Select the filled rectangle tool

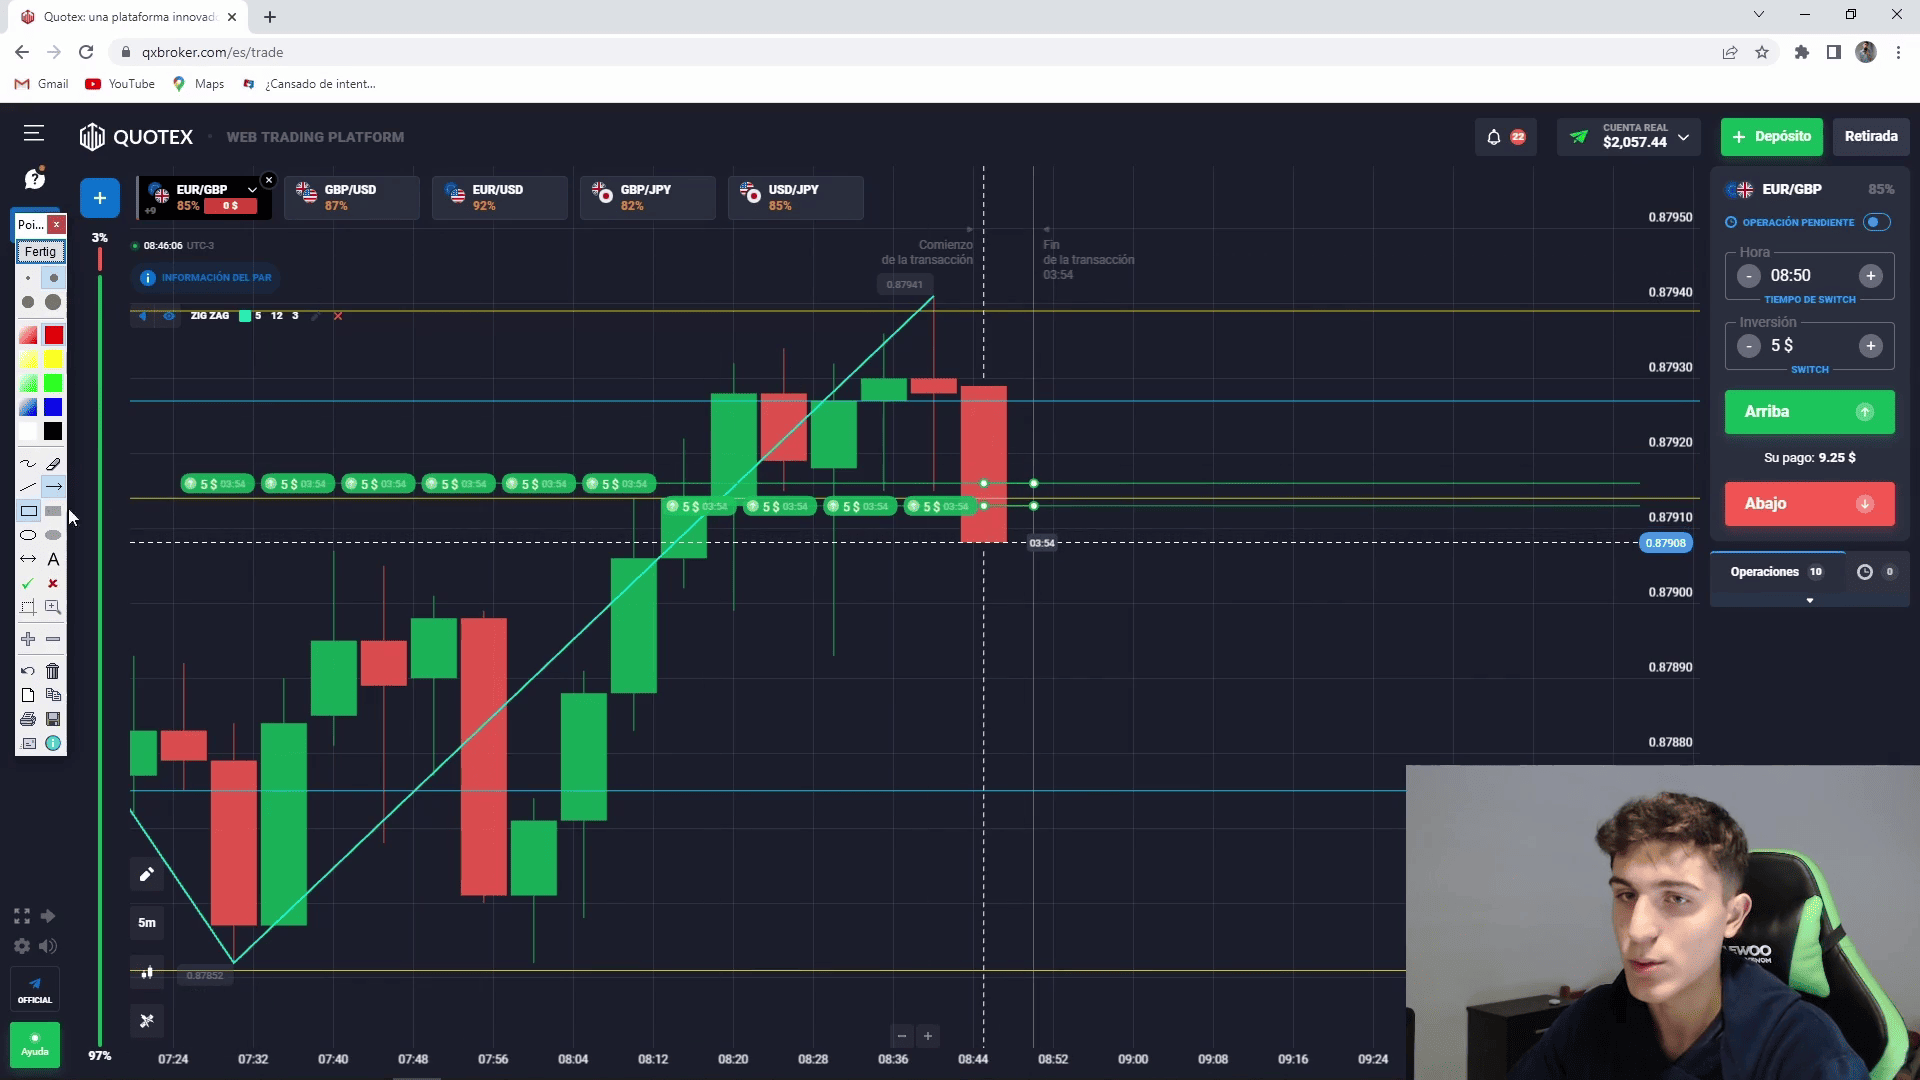pyautogui.click(x=53, y=511)
